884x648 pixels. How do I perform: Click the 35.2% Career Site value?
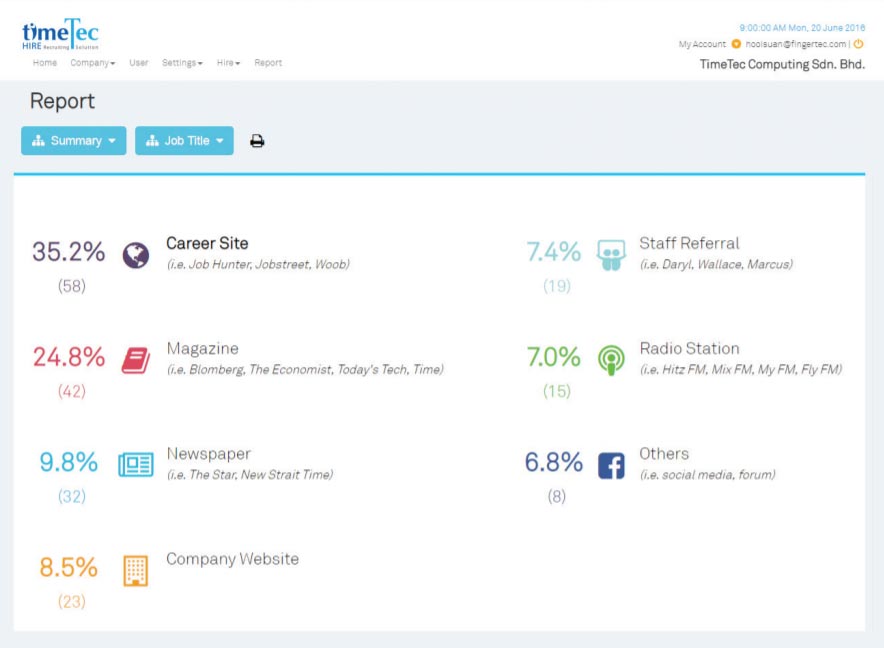[68, 252]
